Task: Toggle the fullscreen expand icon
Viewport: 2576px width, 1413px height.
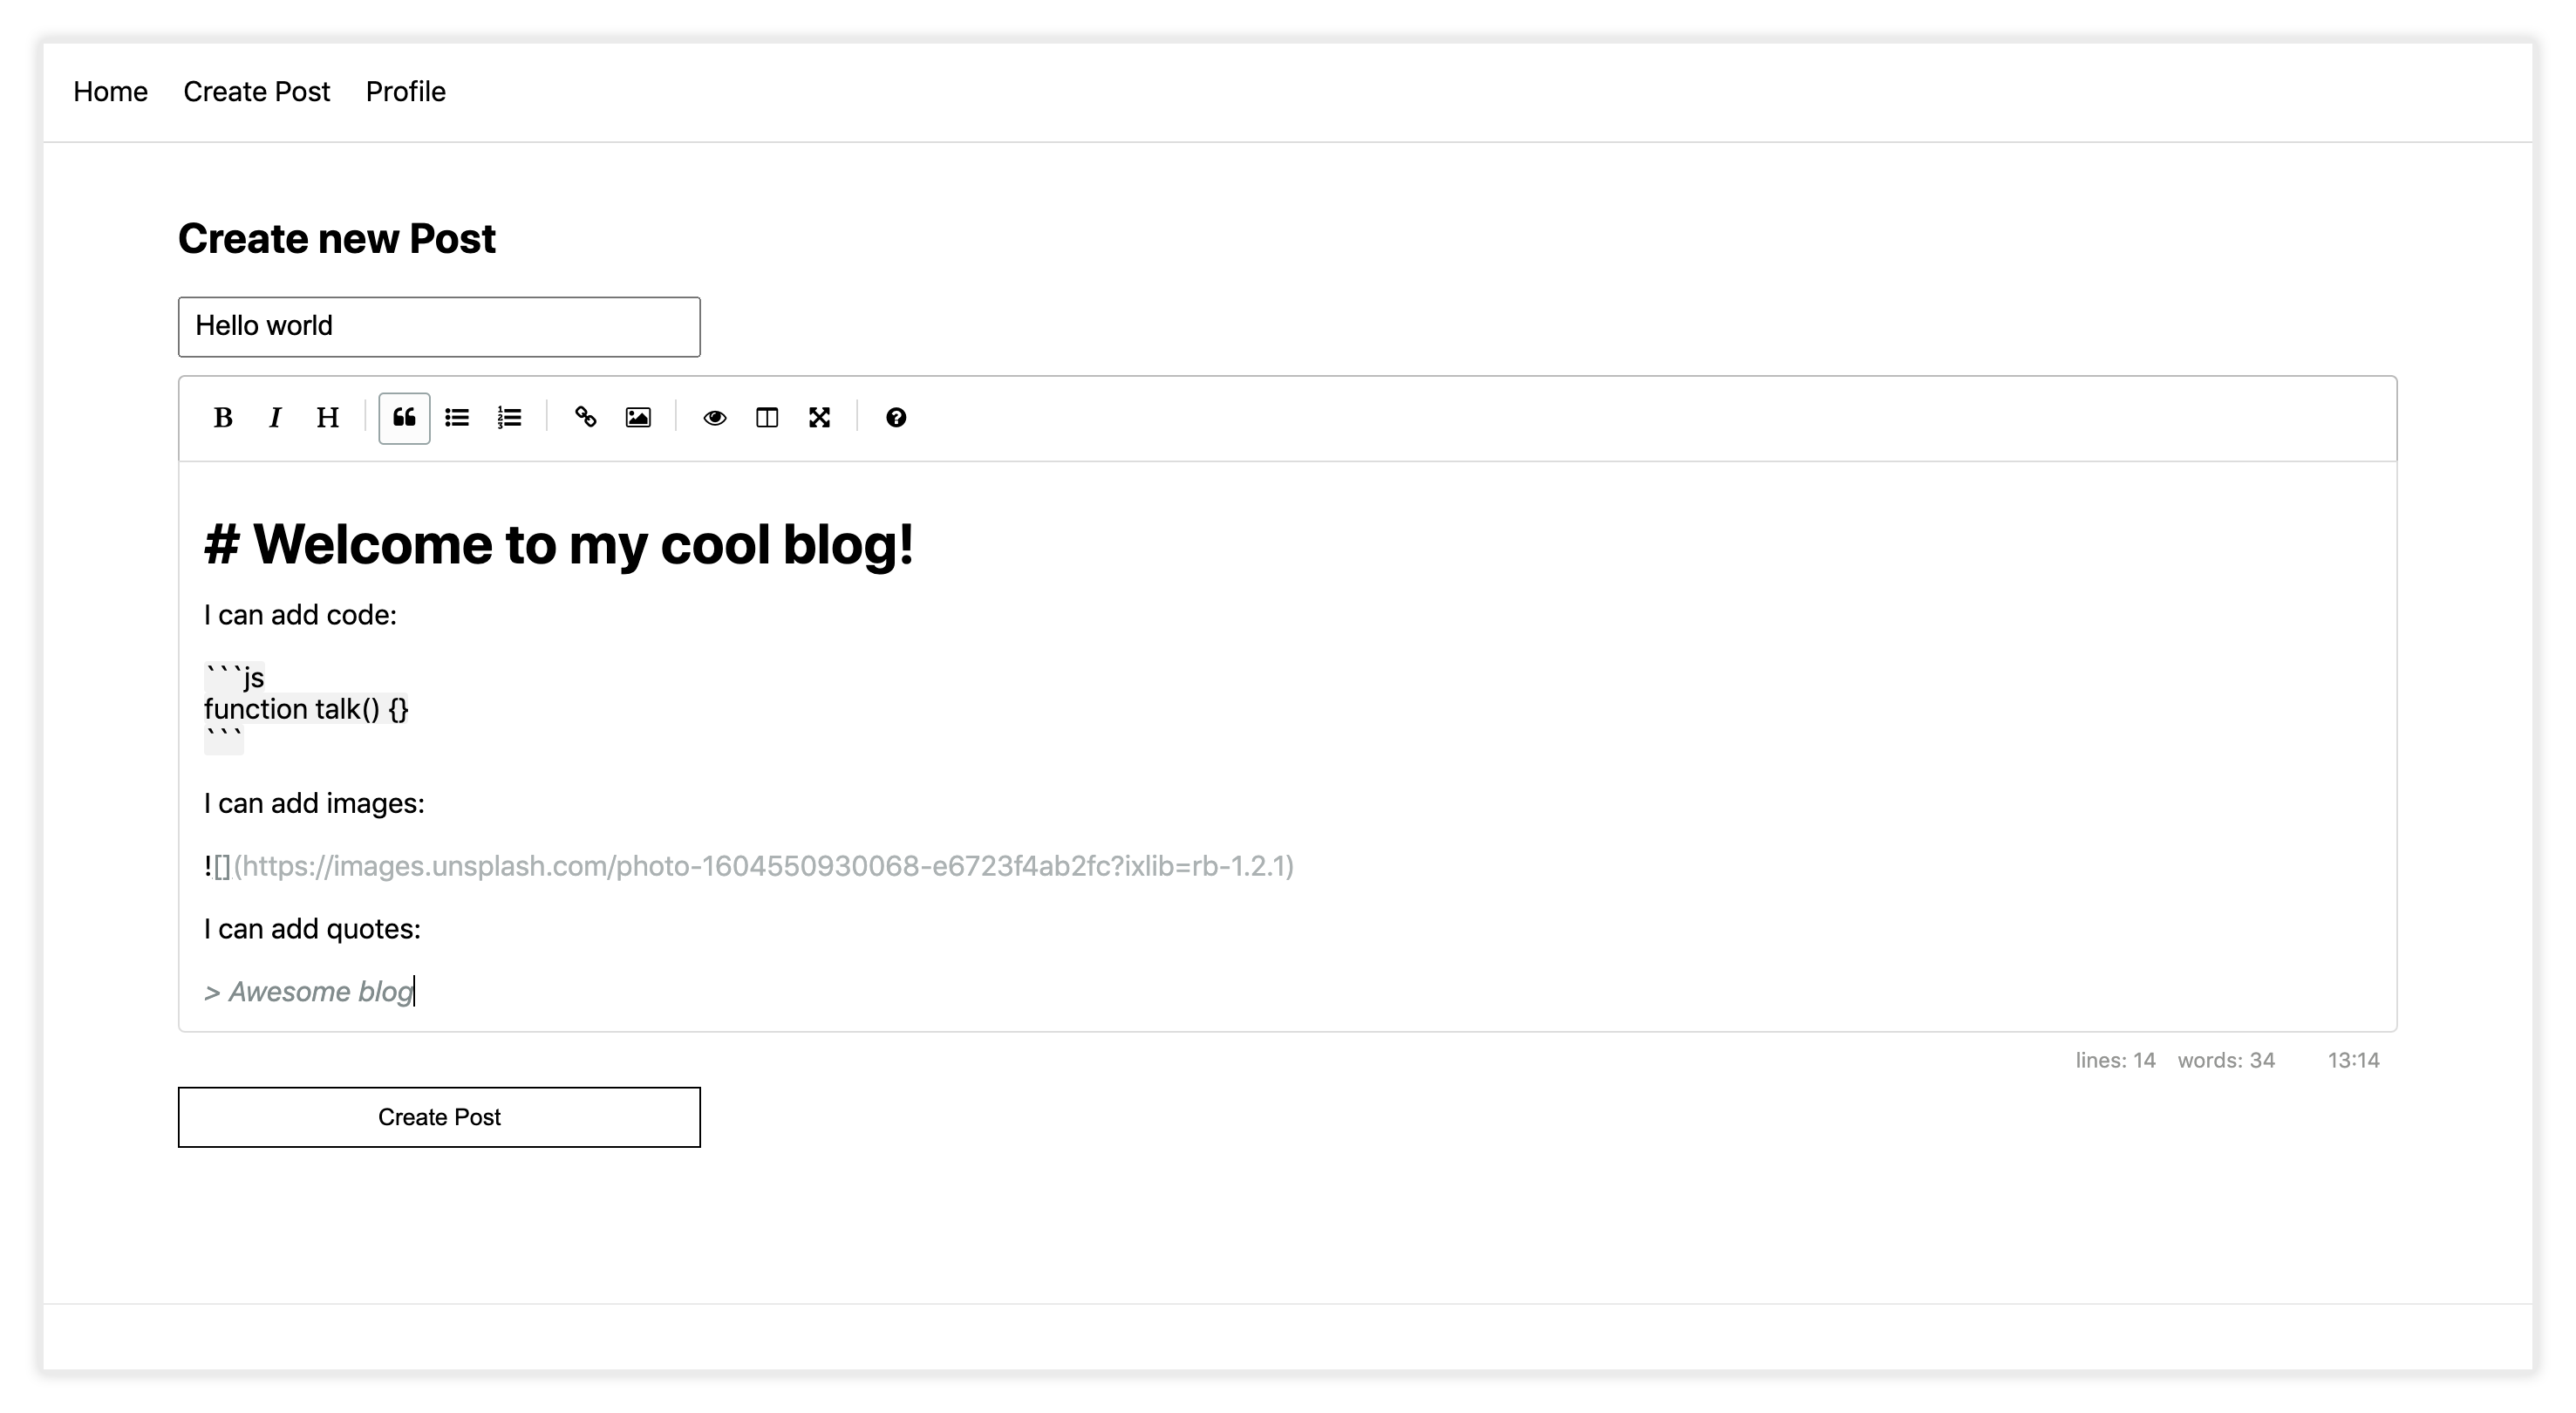Action: [x=819, y=418]
